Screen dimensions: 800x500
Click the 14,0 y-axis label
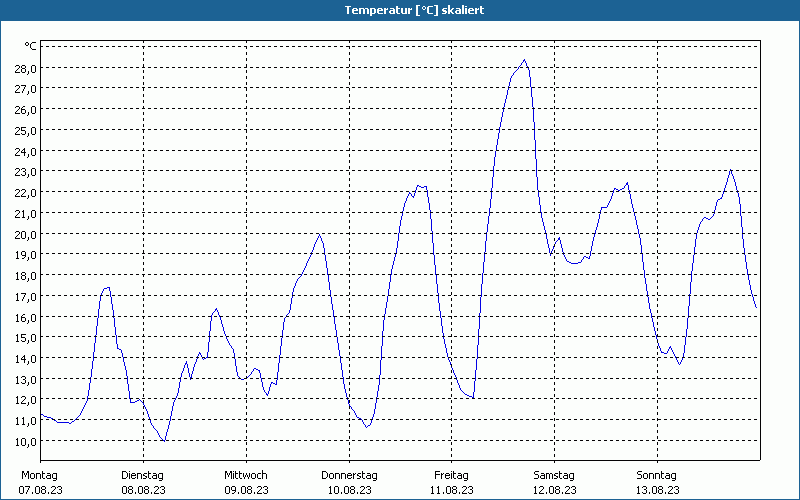click(26, 359)
